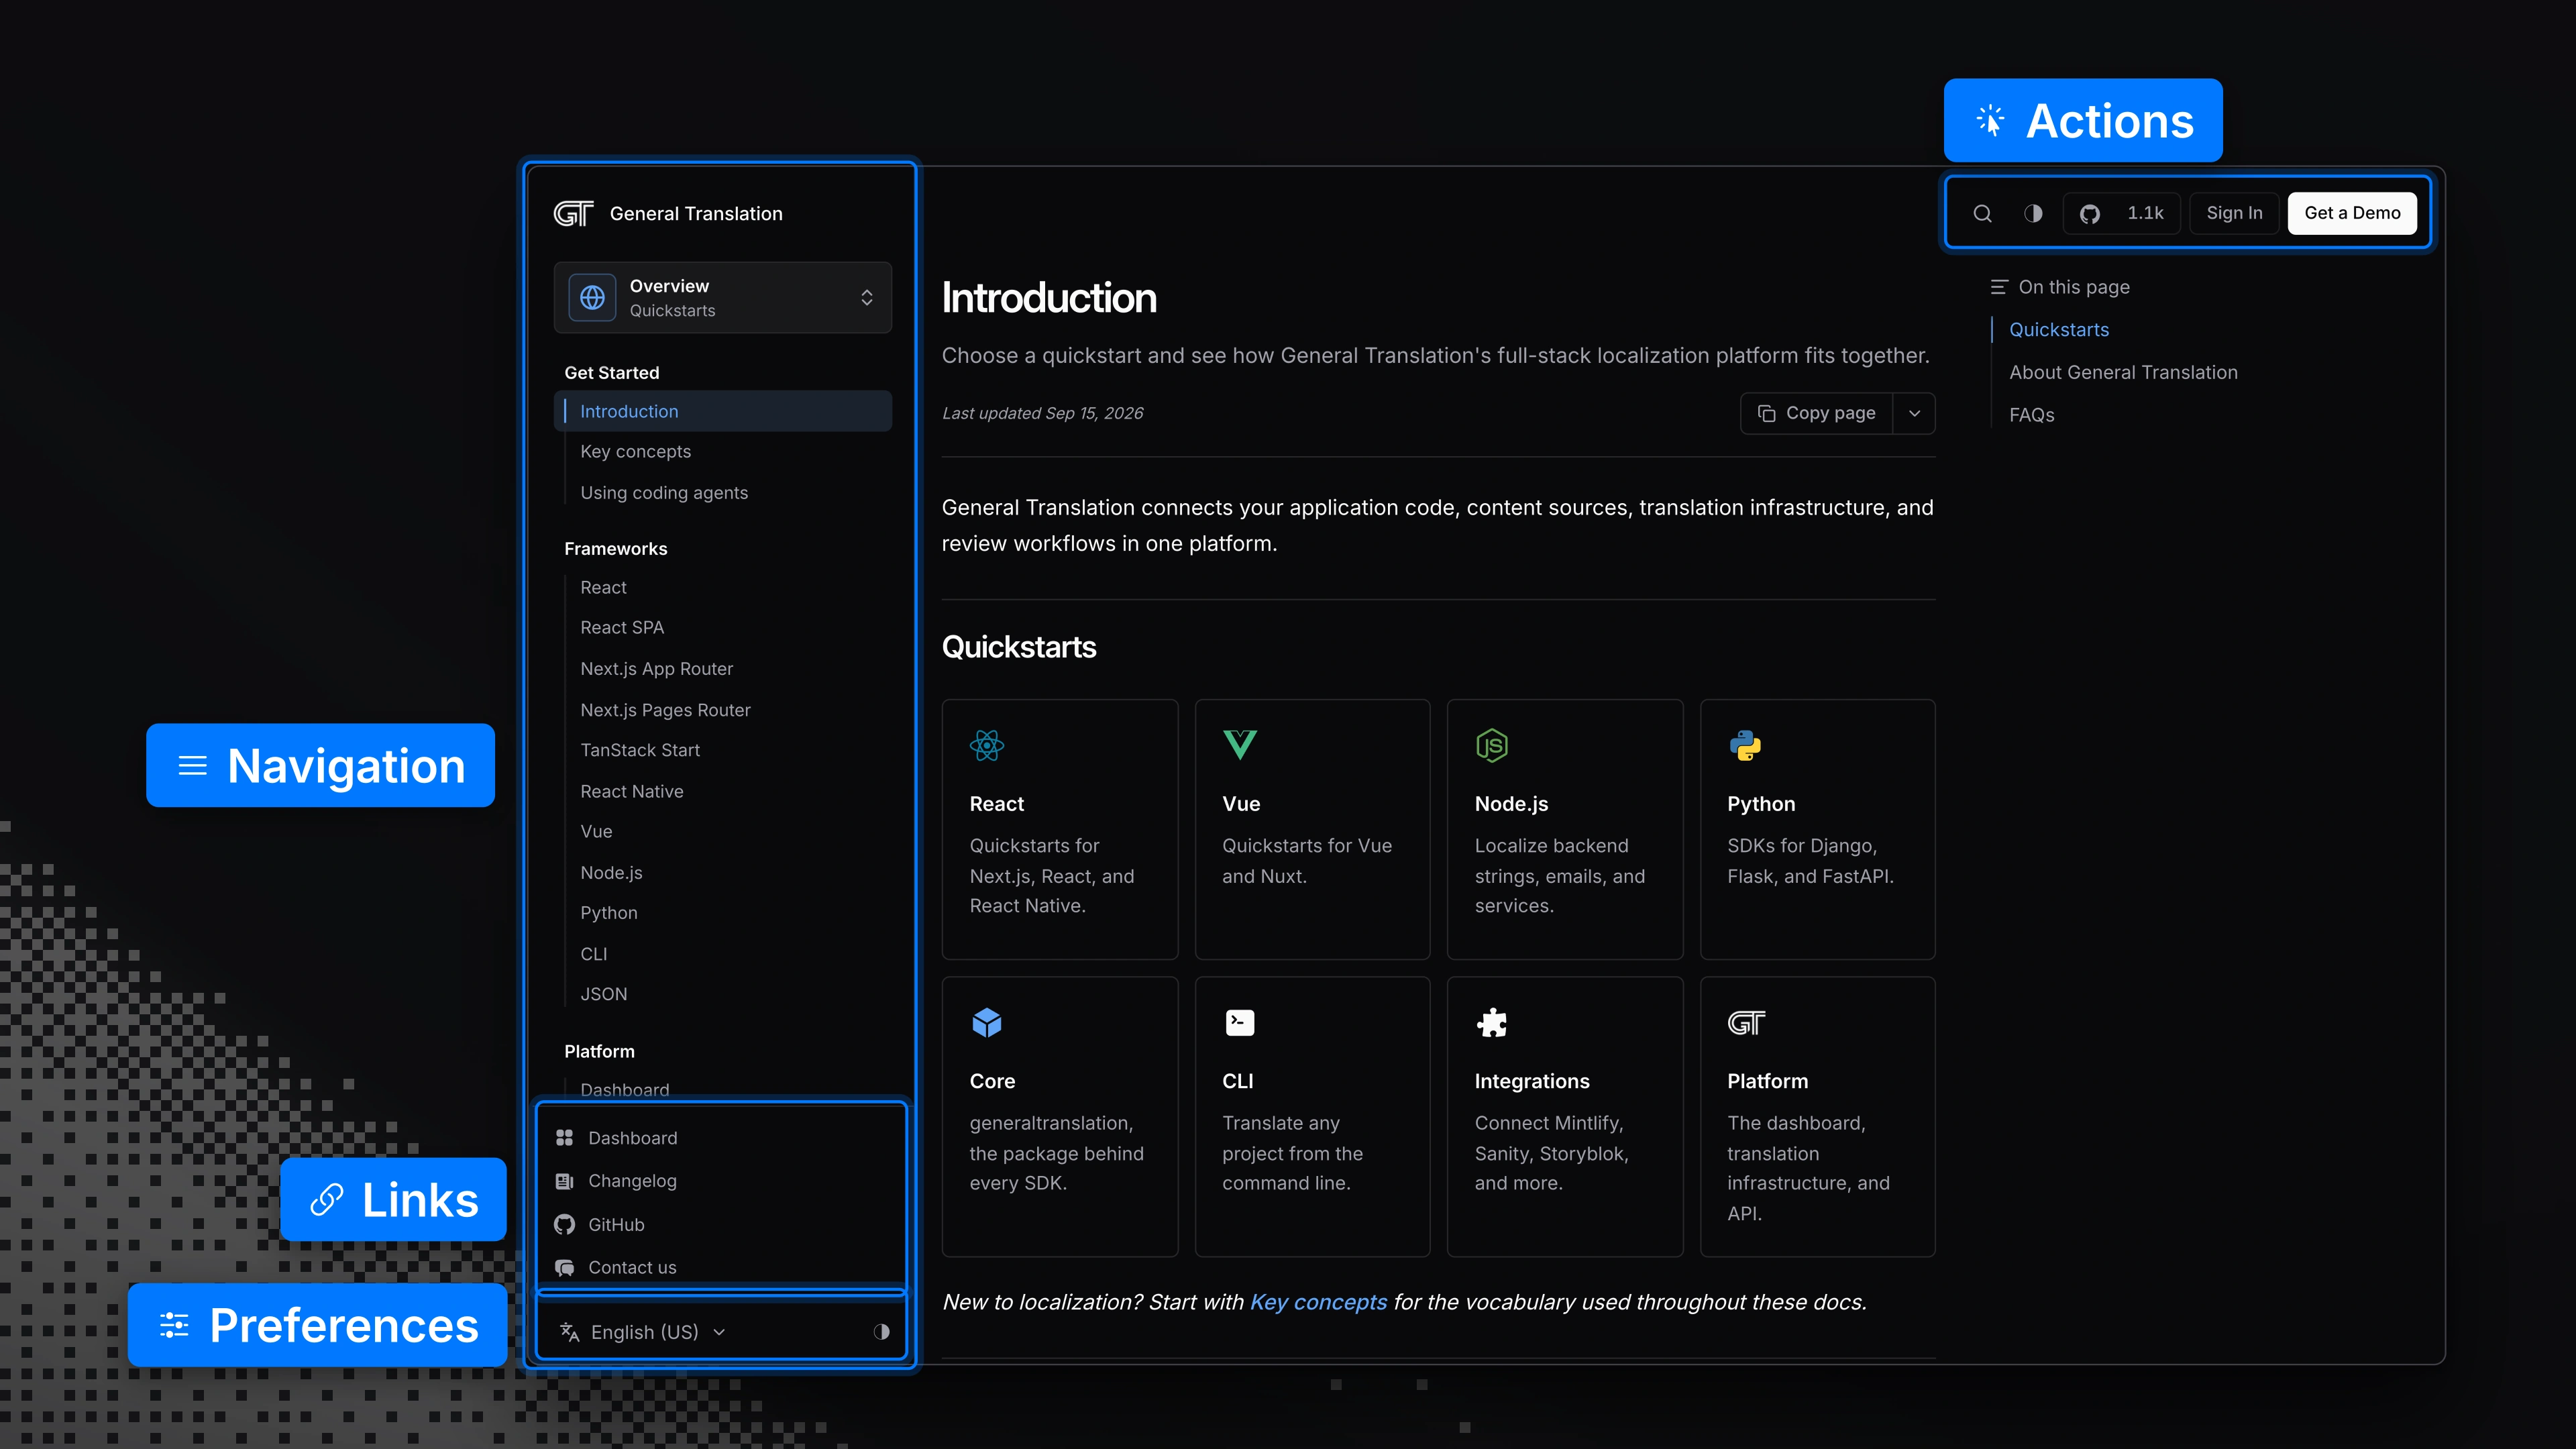
Task: Click the translate language icon
Action: tap(570, 1332)
